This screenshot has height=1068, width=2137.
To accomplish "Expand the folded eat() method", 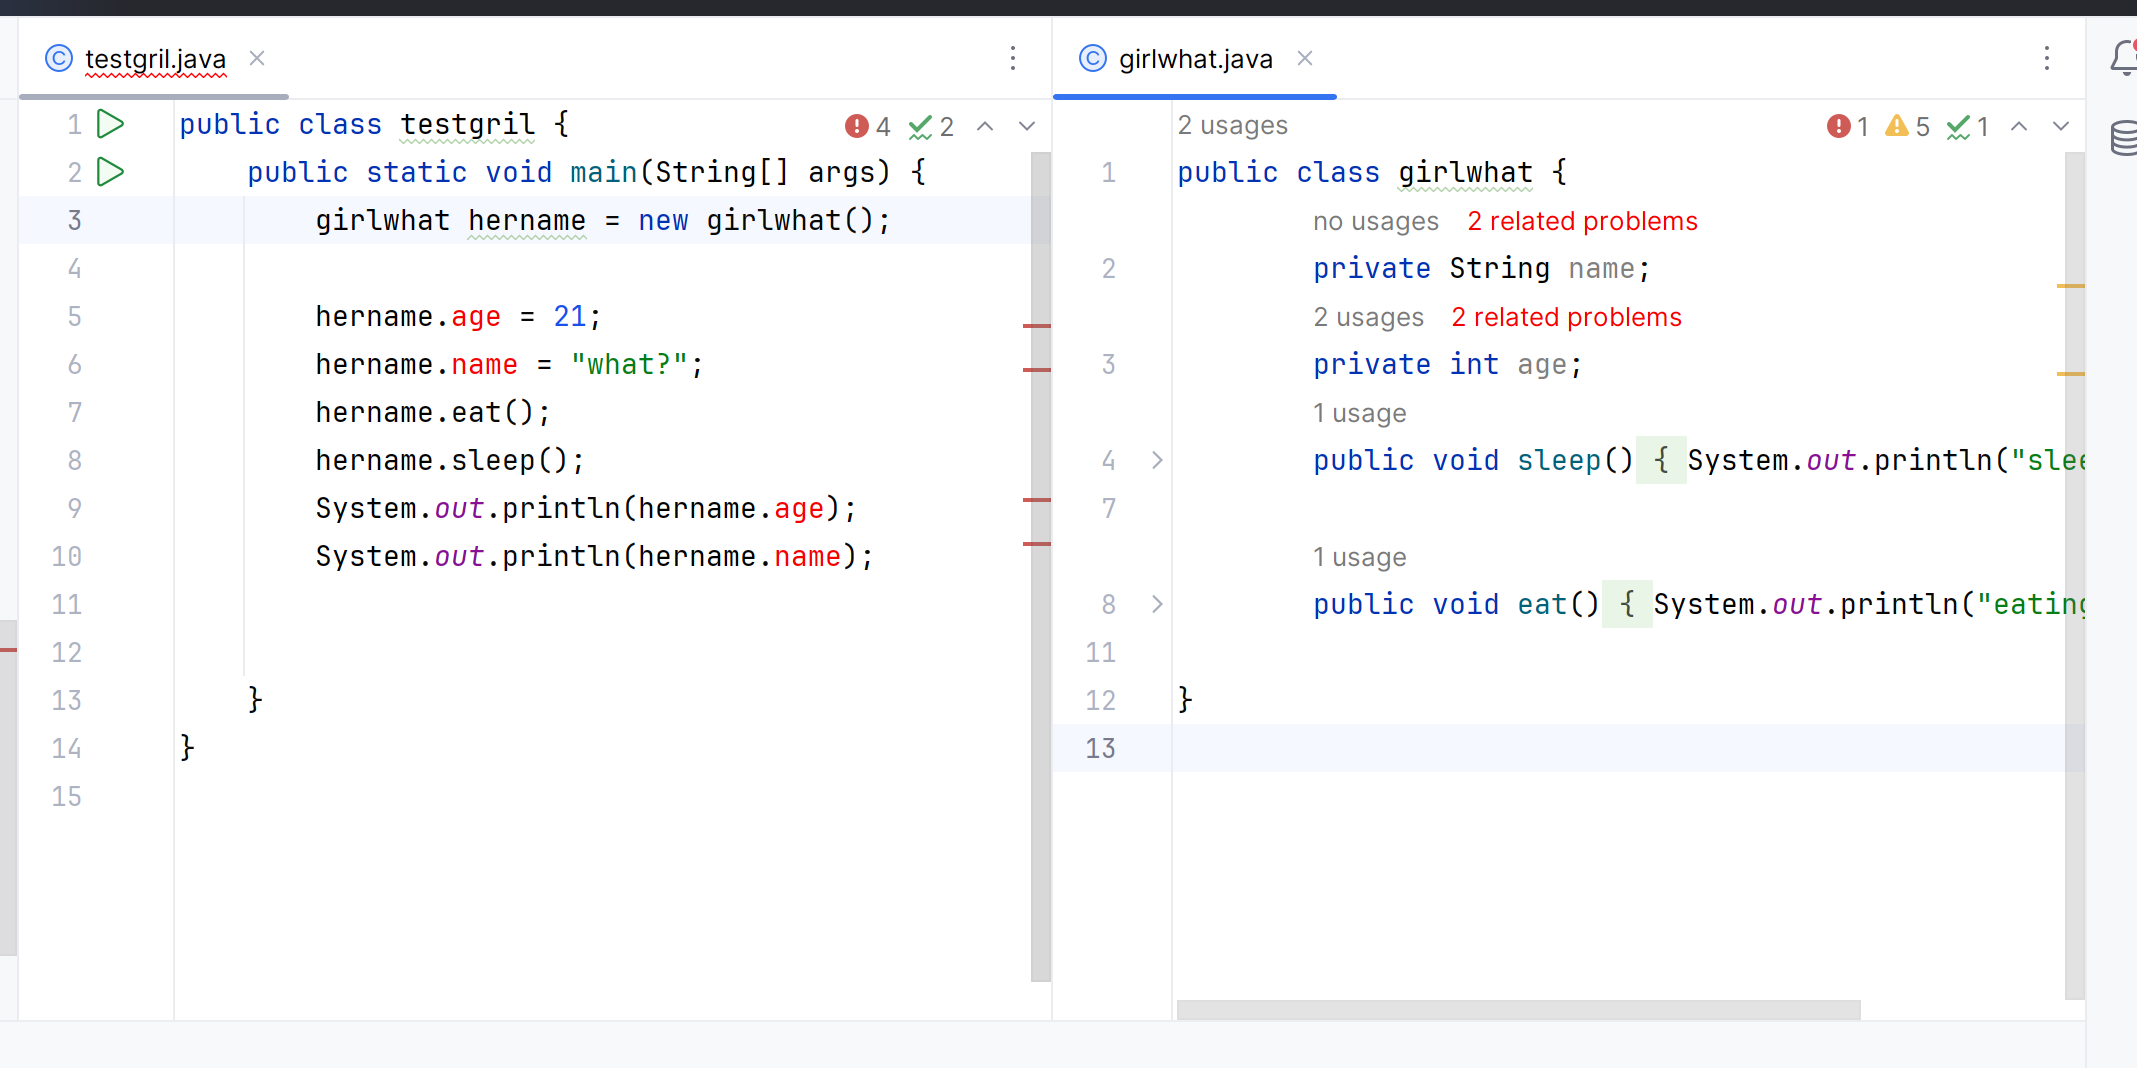I will click(1157, 604).
